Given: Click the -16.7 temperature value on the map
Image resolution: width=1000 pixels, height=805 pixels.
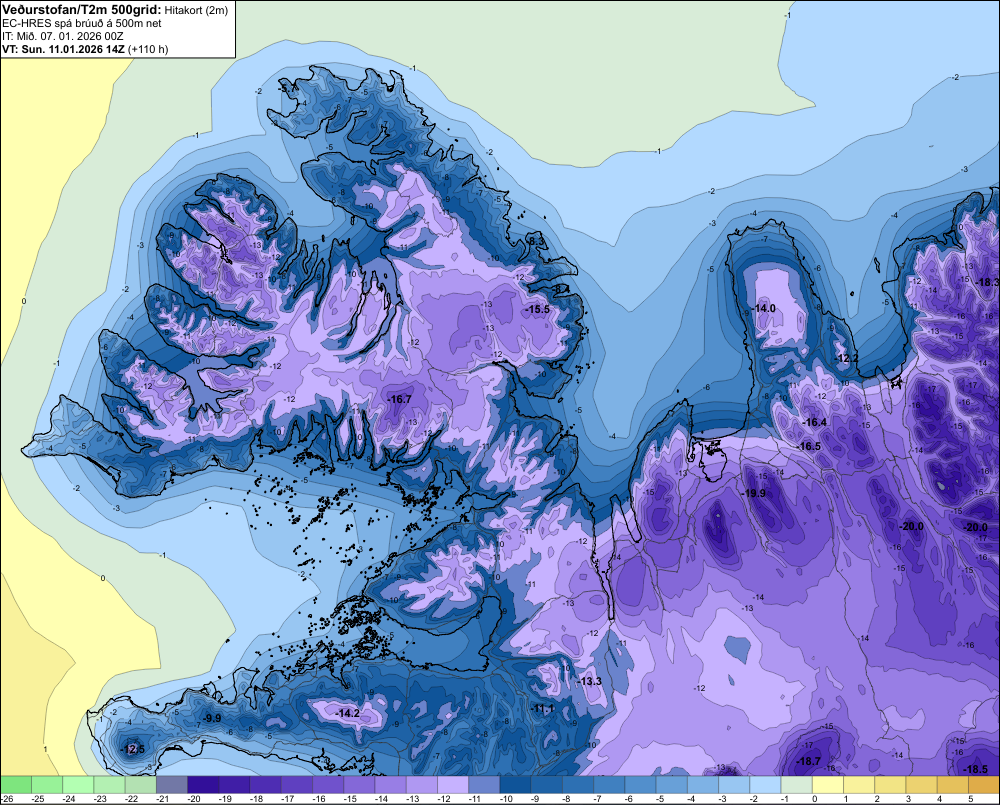Looking at the screenshot, I should [399, 399].
